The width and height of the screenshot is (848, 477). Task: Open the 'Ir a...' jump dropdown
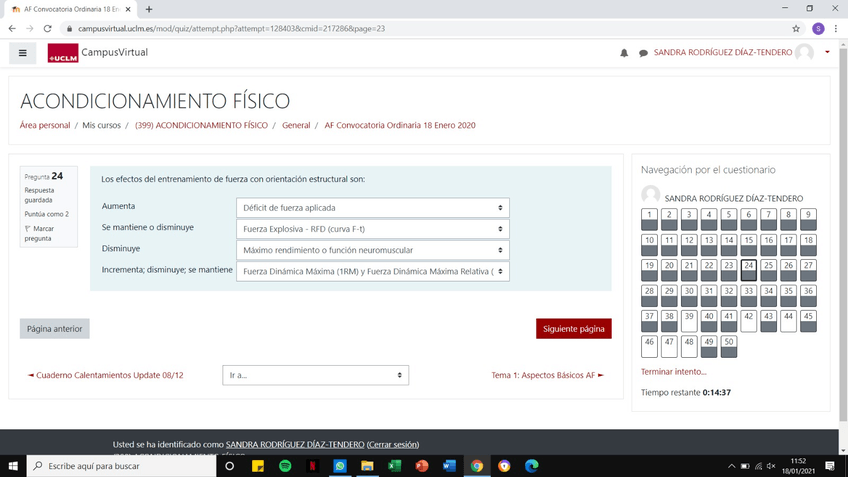point(315,375)
